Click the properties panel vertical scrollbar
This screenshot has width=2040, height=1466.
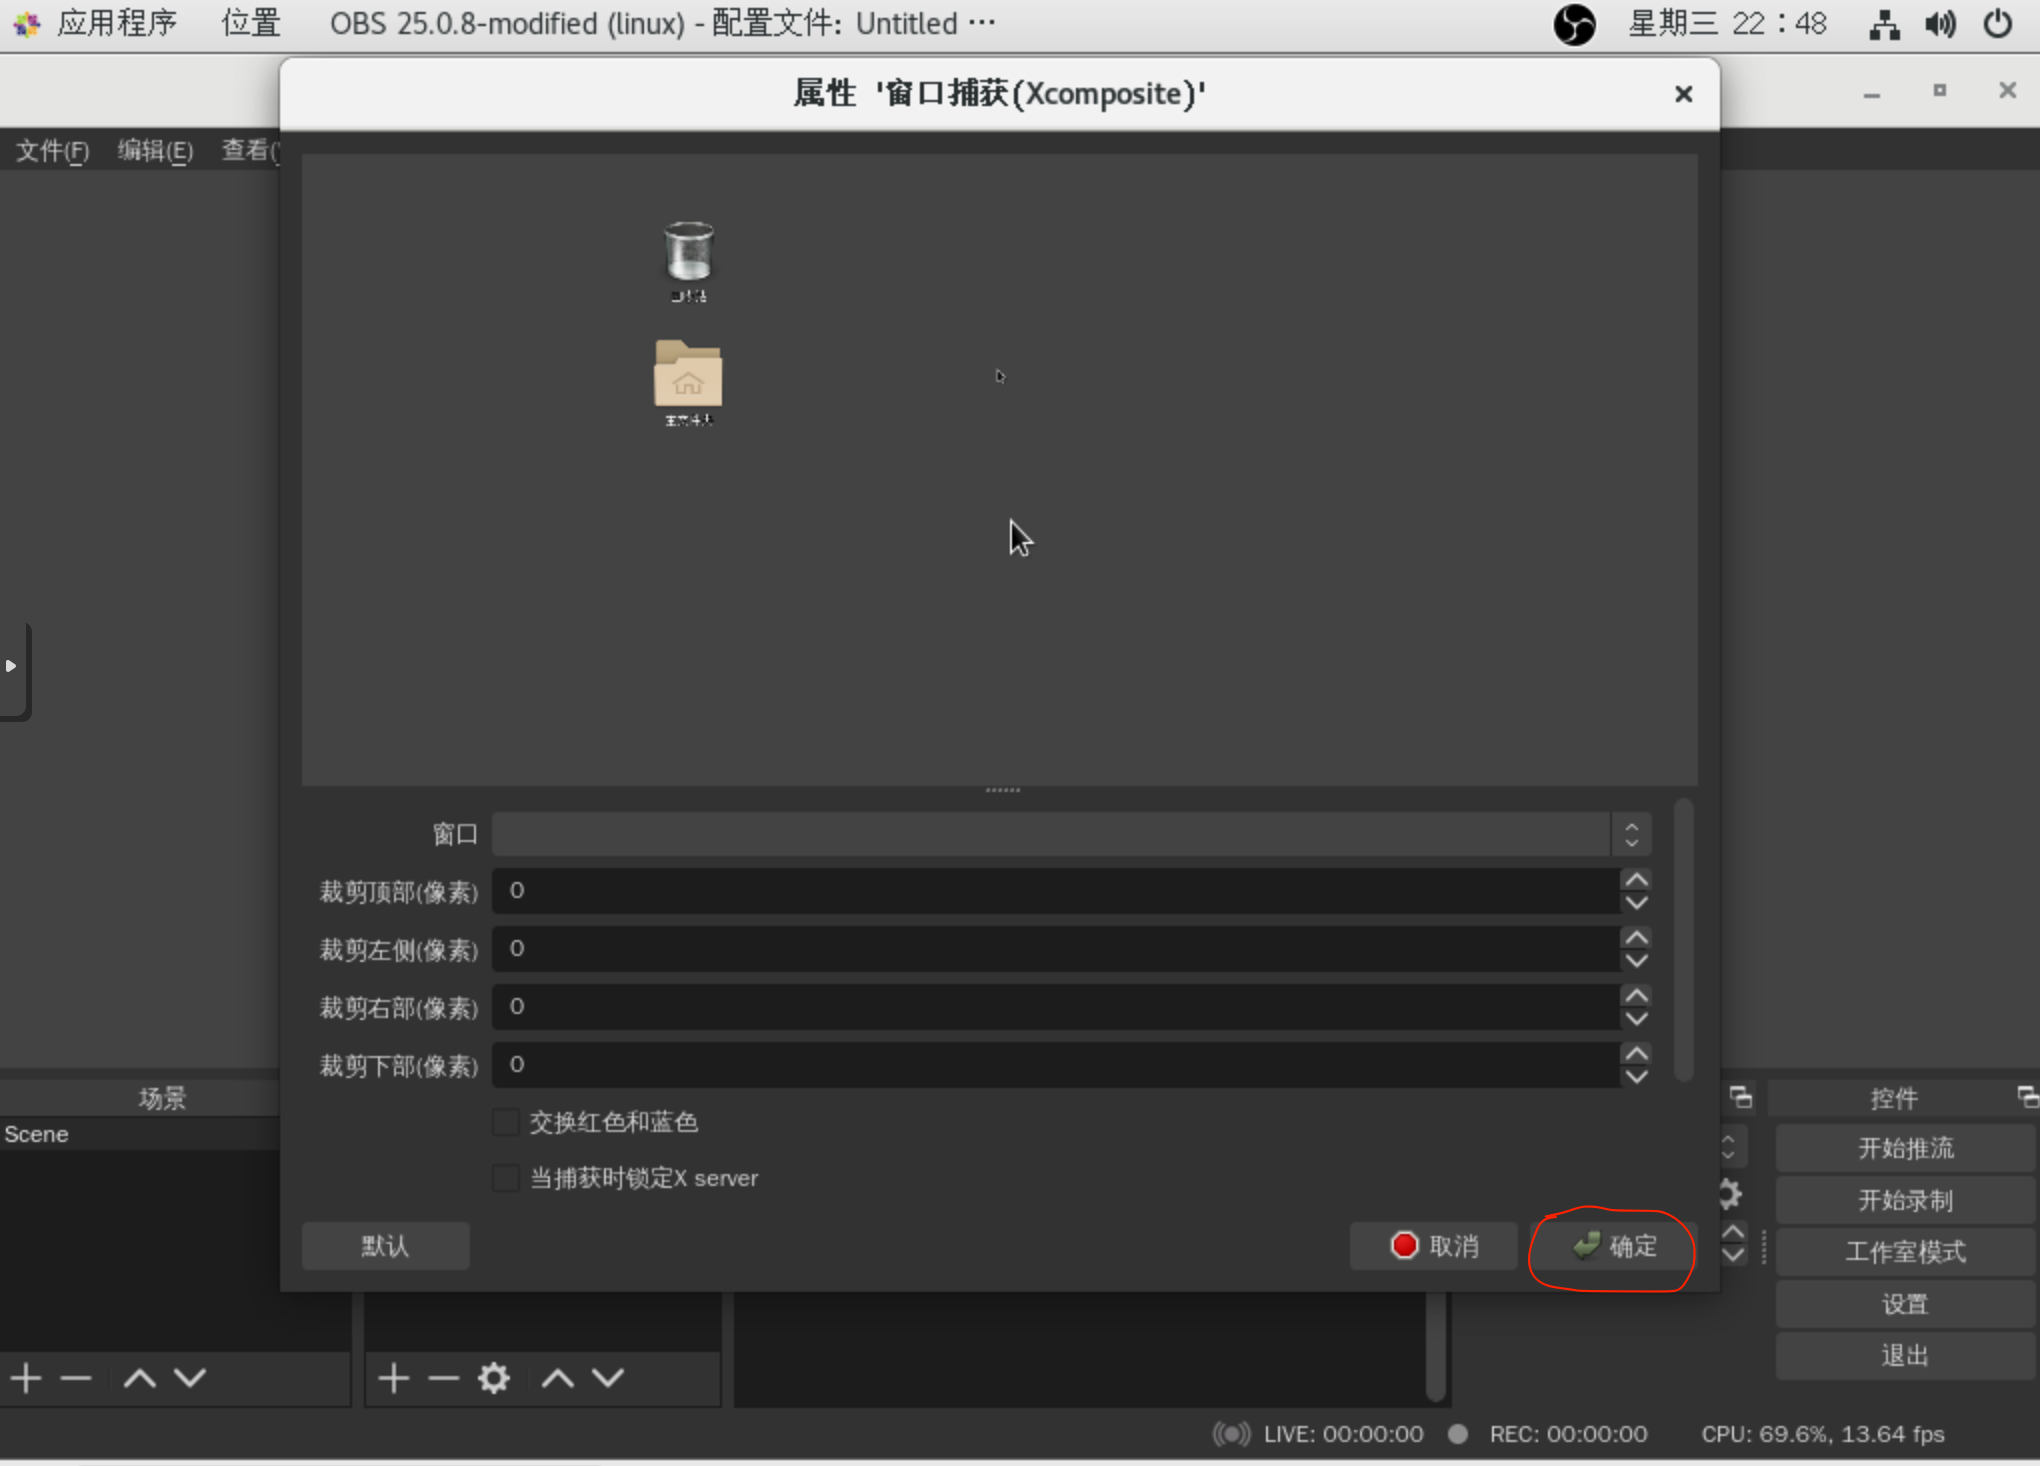1684,940
